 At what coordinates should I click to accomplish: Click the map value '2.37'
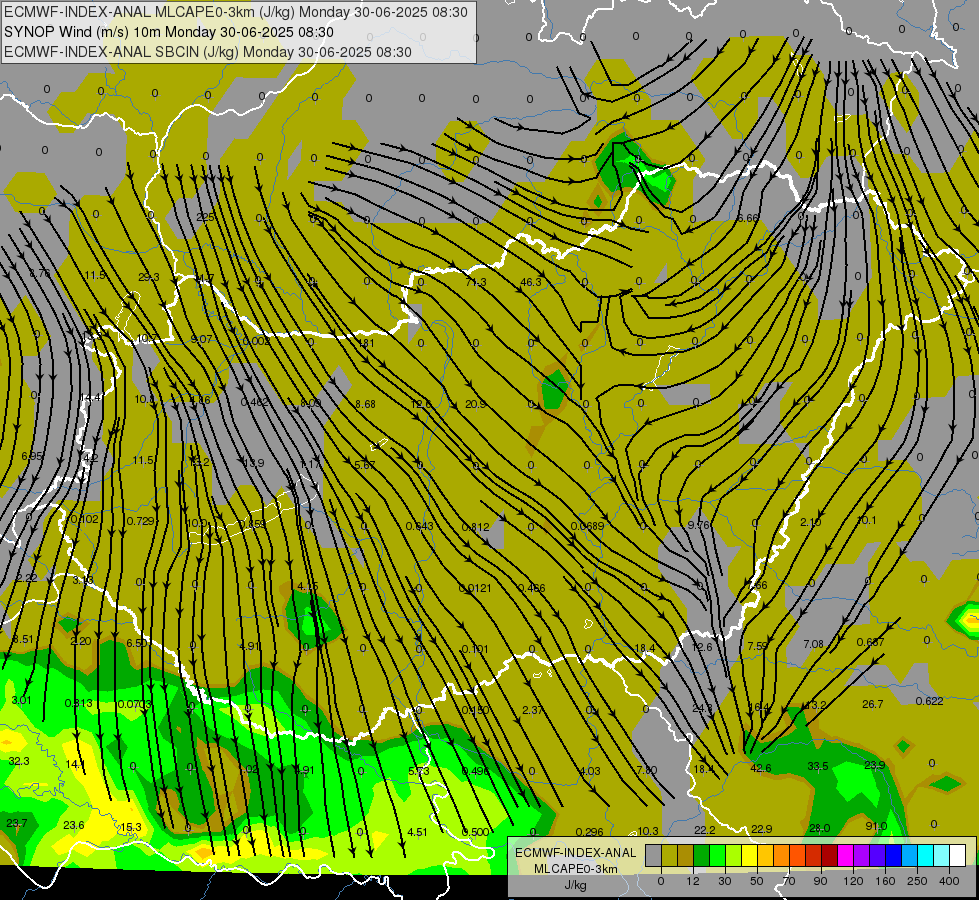point(533,710)
